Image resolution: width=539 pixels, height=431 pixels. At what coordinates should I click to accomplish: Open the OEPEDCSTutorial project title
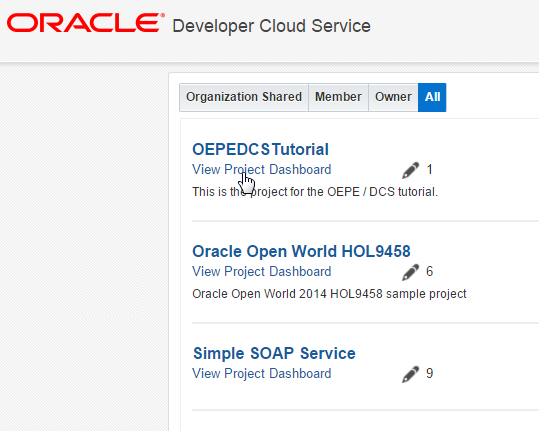(x=261, y=150)
